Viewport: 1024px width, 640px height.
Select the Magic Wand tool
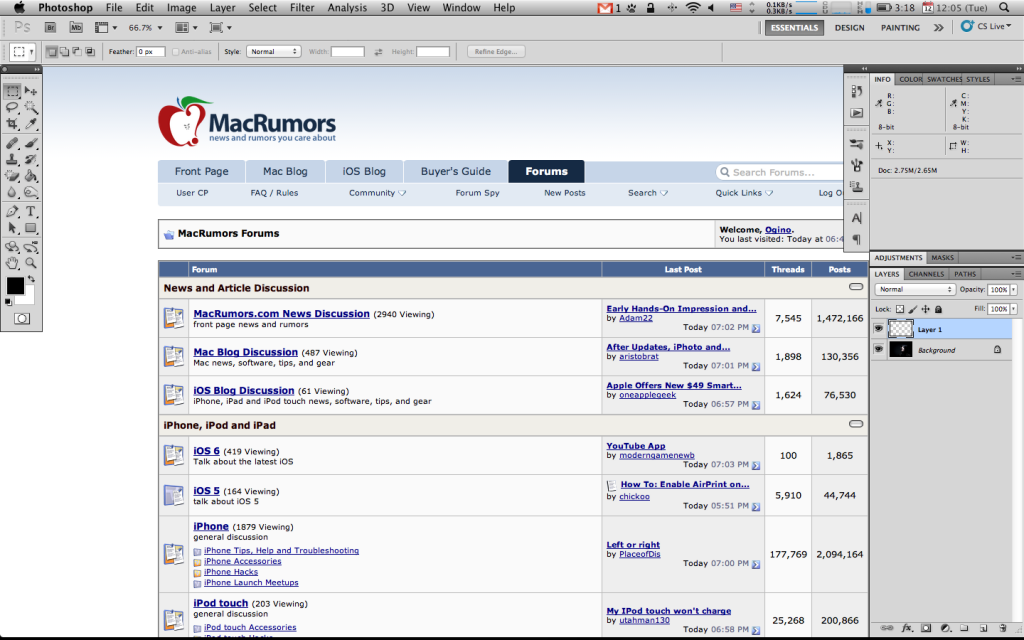click(31, 107)
